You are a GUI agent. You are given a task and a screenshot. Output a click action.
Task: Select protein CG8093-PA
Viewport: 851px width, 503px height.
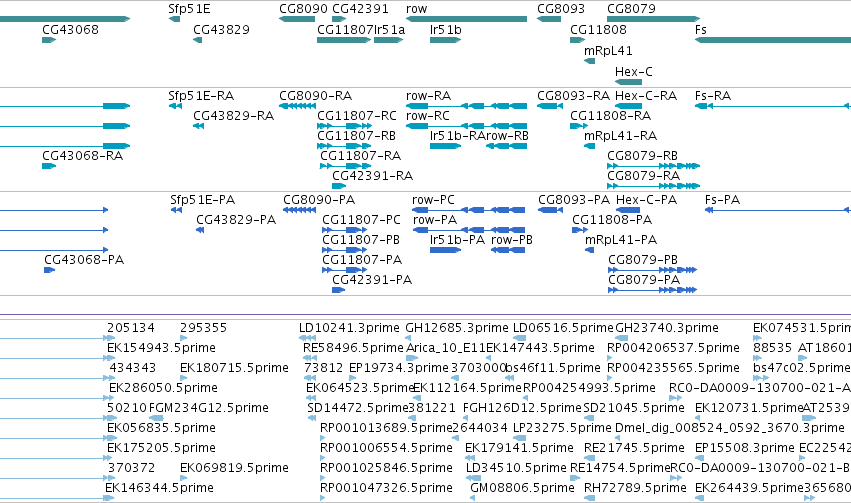pyautogui.click(x=574, y=200)
